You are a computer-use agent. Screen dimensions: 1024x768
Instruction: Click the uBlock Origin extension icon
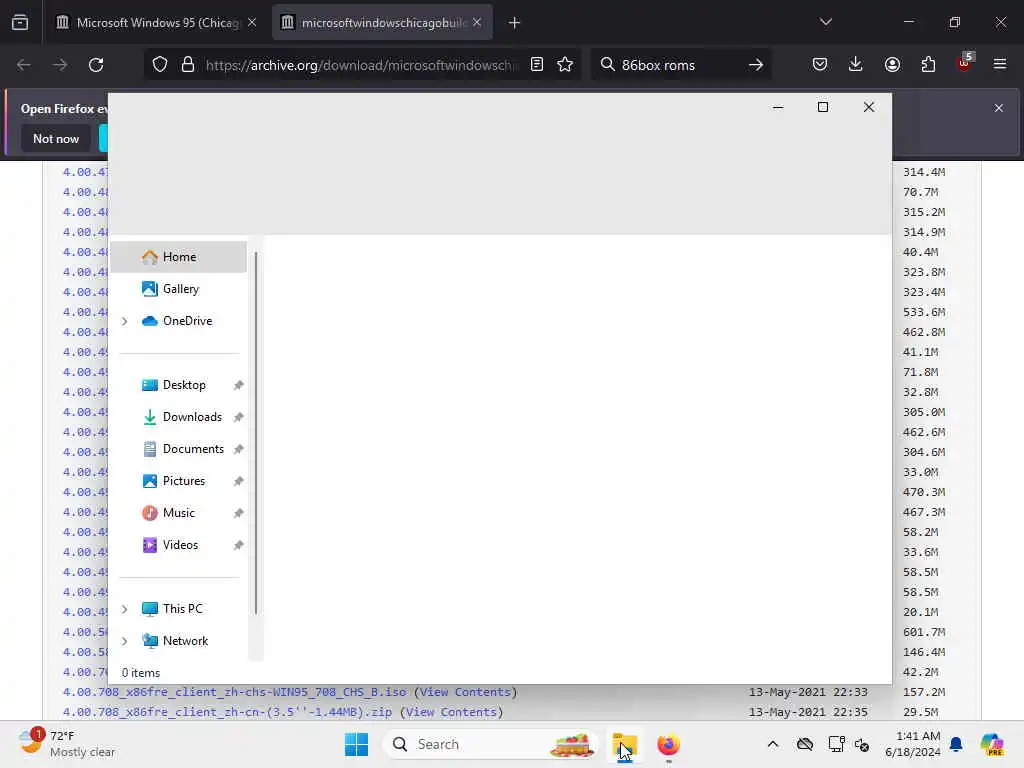pos(965,63)
